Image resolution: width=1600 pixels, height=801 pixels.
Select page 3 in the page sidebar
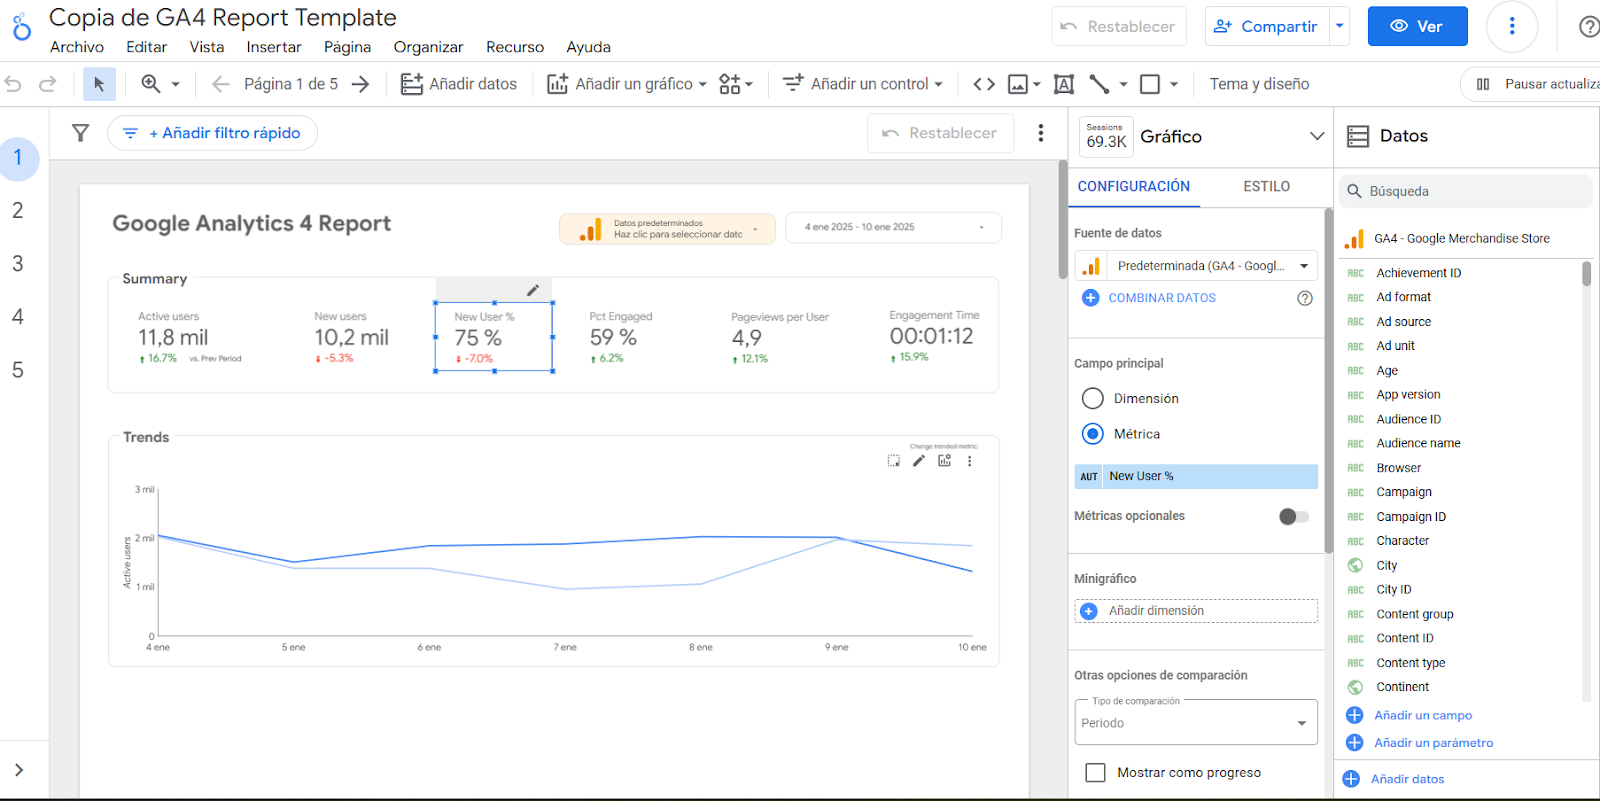[x=18, y=264]
